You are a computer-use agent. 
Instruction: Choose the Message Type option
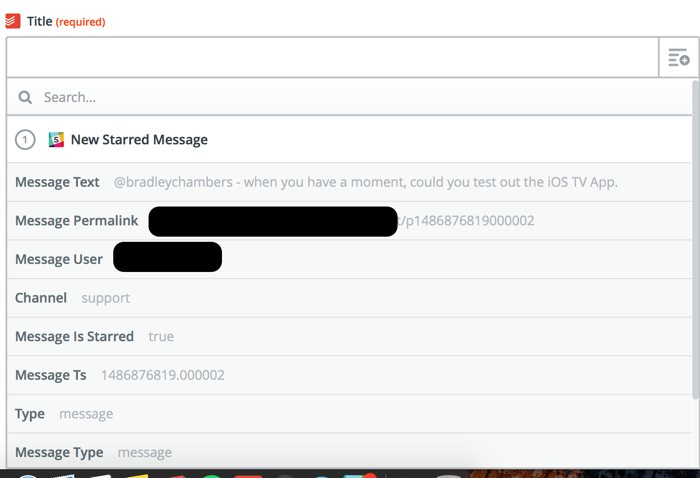(349, 452)
